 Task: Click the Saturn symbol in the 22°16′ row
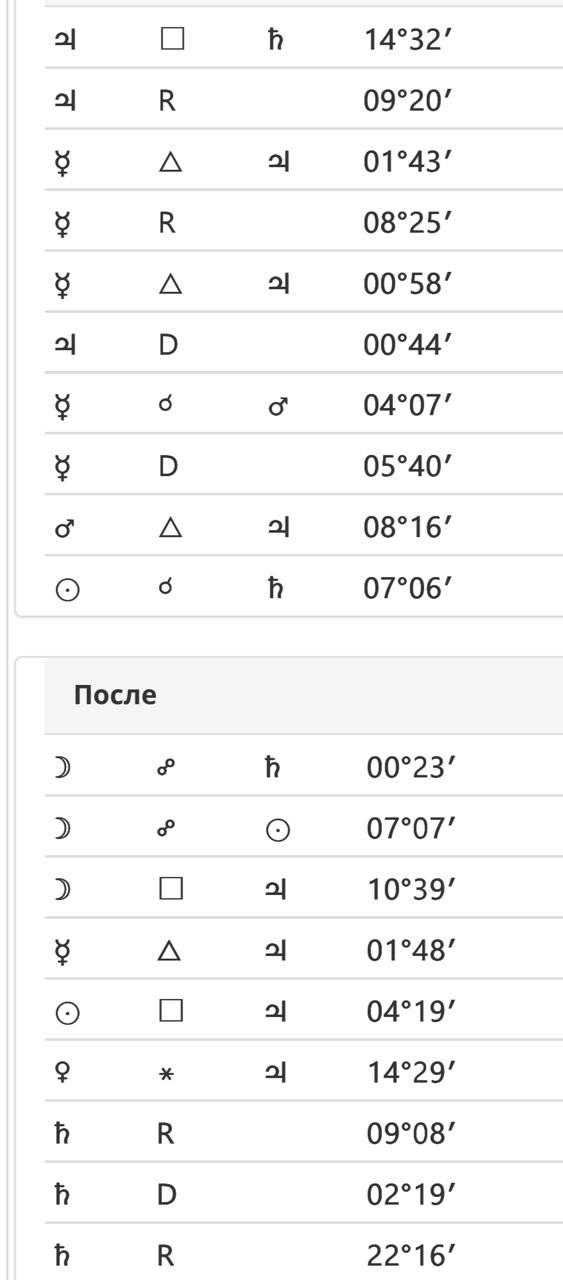61,1254
